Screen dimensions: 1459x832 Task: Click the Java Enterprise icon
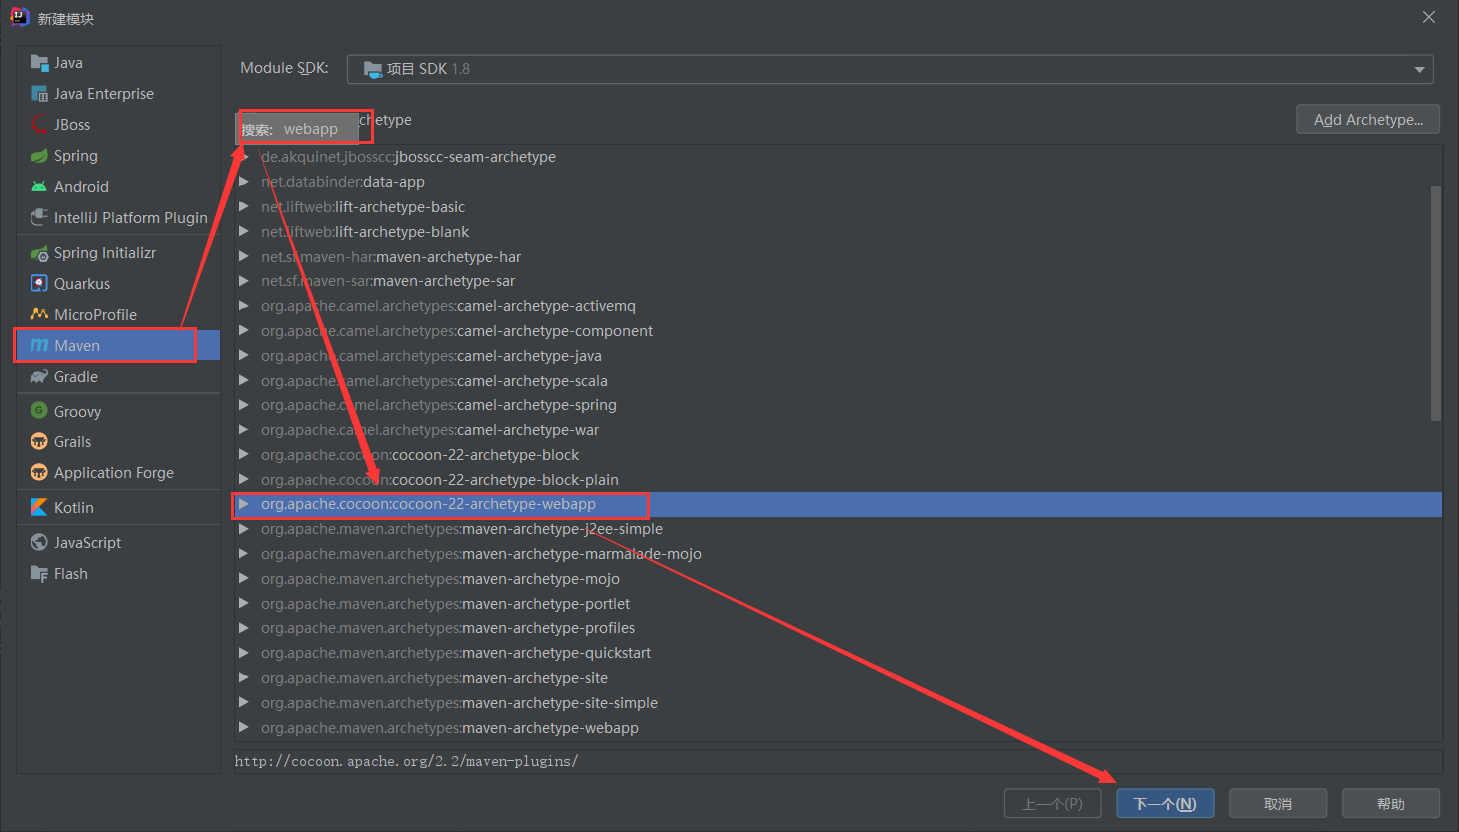coord(39,94)
